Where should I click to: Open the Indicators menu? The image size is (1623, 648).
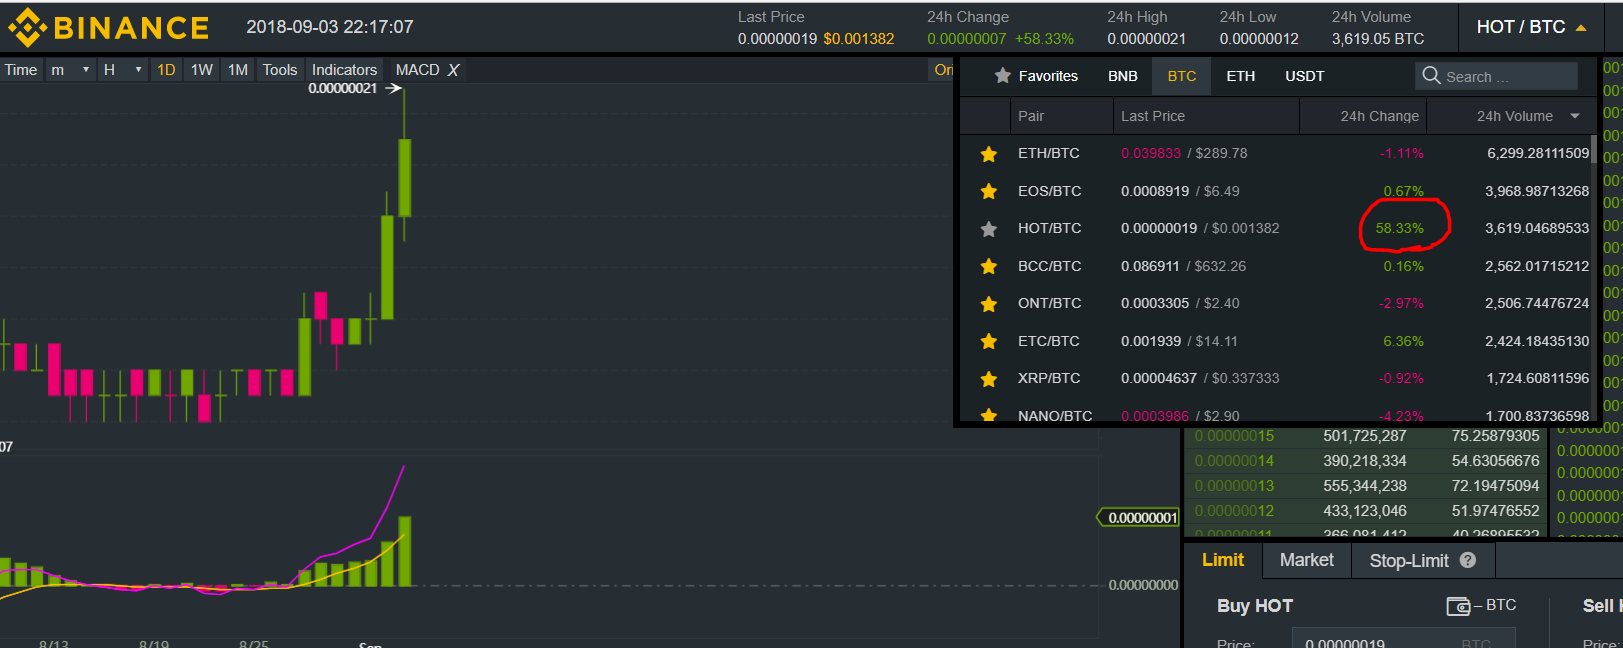pyautogui.click(x=344, y=70)
